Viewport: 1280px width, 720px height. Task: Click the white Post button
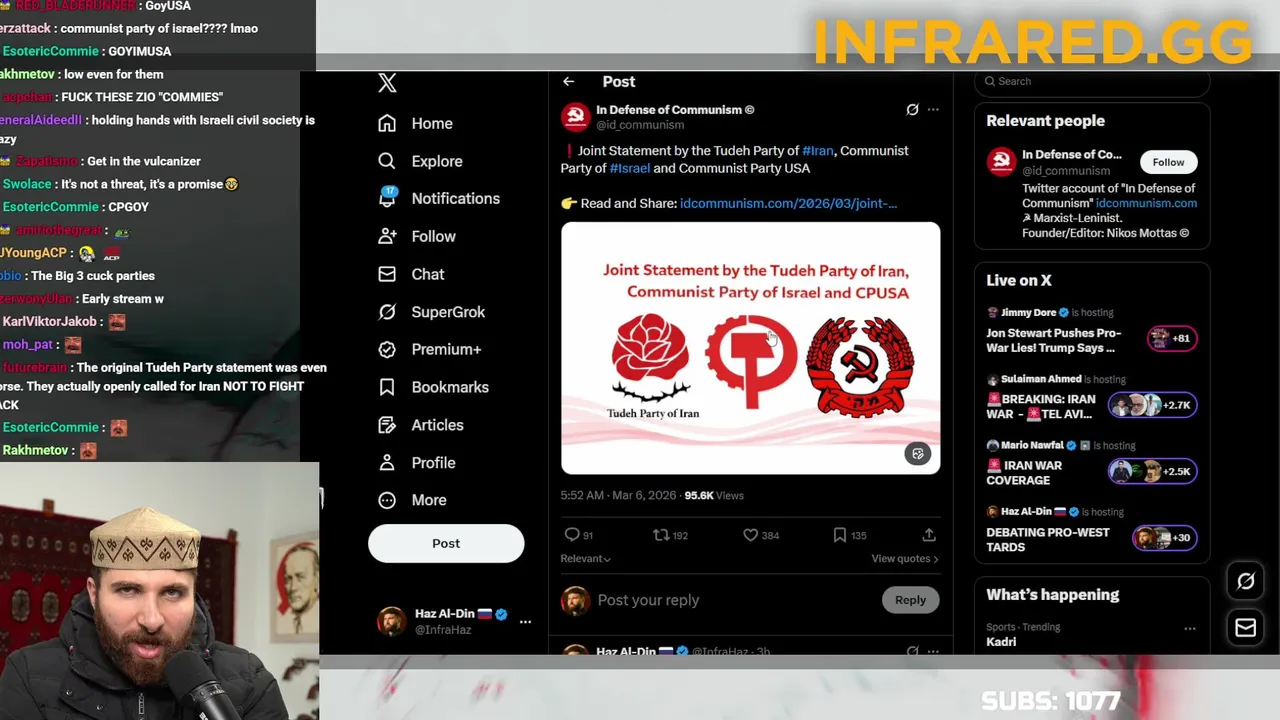click(446, 543)
